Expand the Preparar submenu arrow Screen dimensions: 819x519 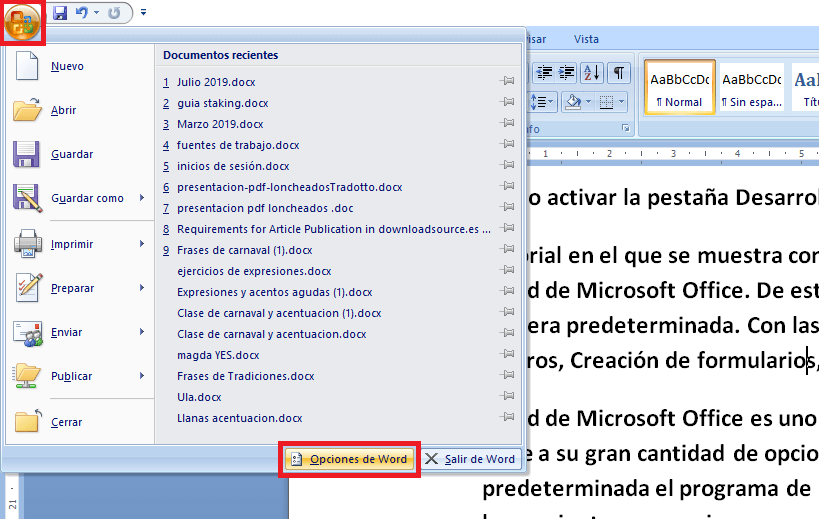pyautogui.click(x=142, y=288)
